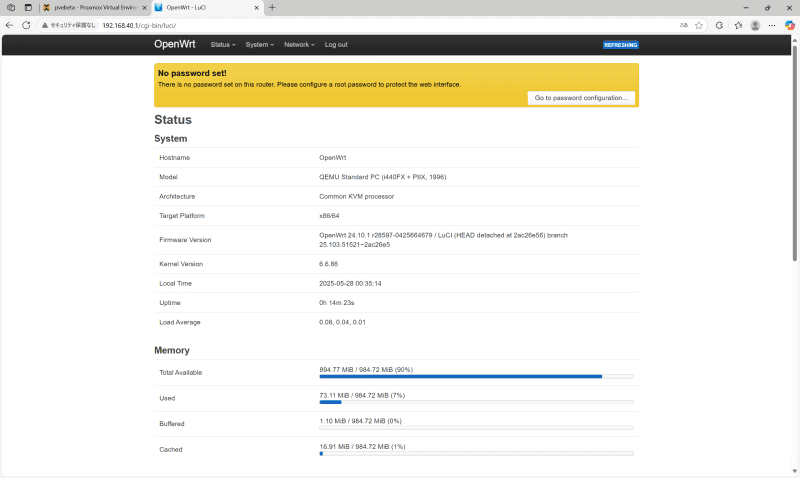Click the browser back arrow
Viewport: 800px width, 478px height.
click(x=9, y=25)
